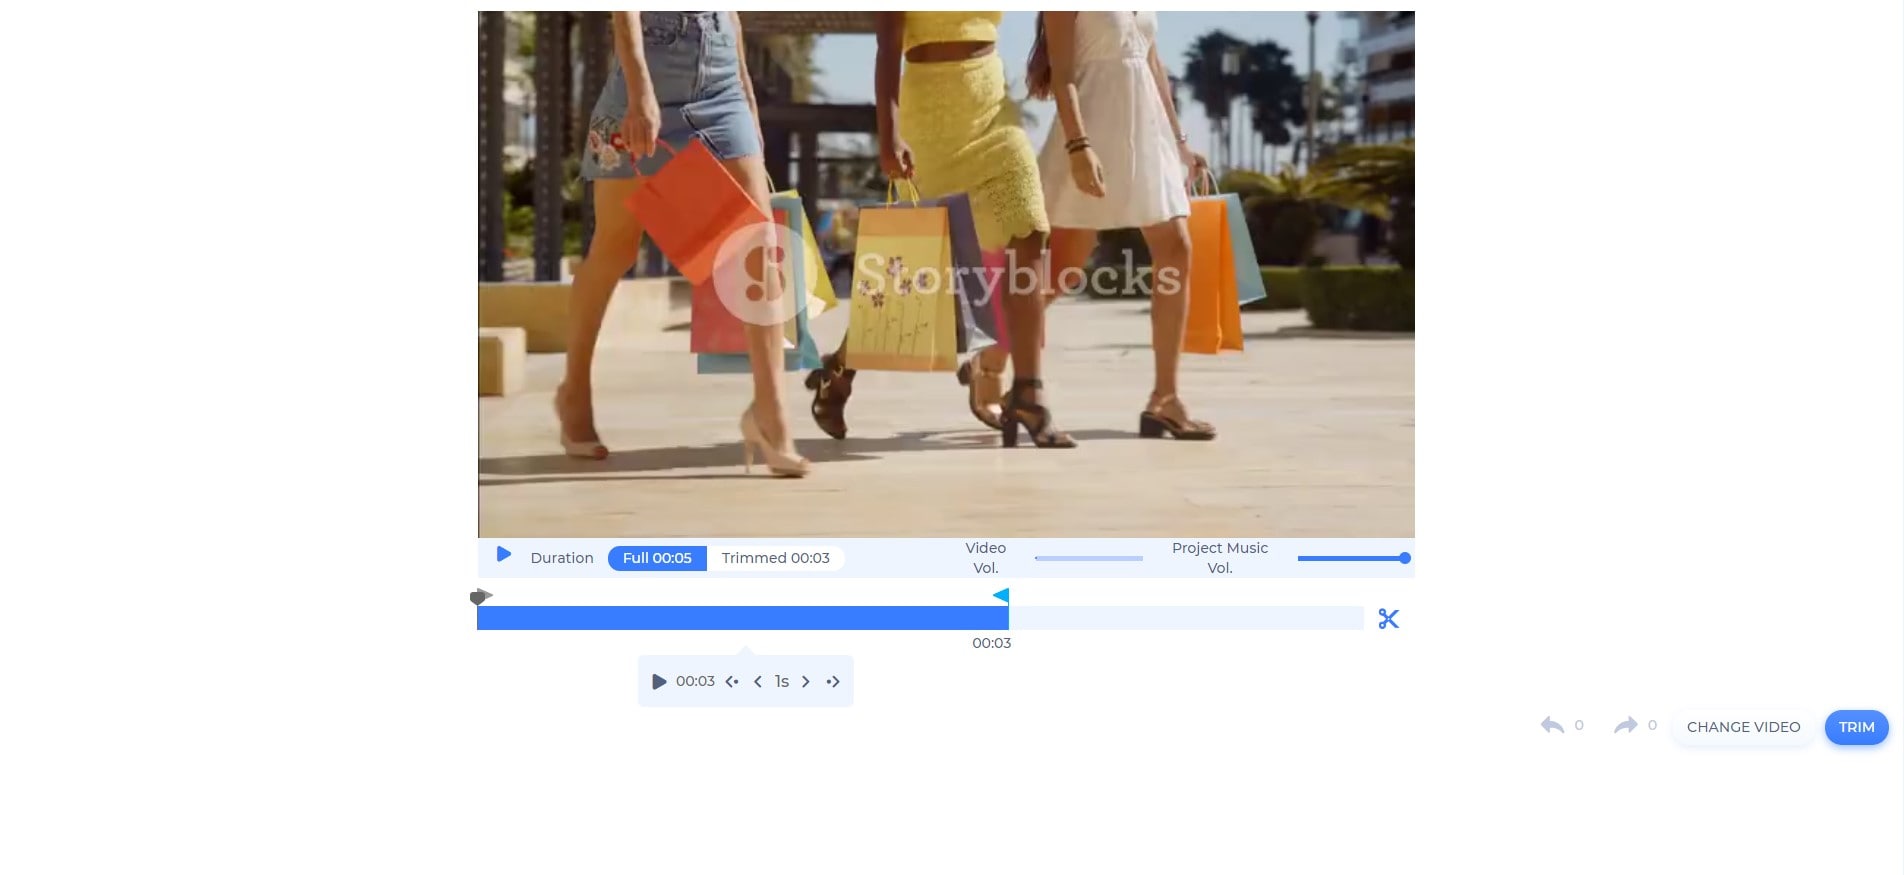Click the video preview of shoppers
This screenshot has width=1904, height=875.
[x=946, y=275]
